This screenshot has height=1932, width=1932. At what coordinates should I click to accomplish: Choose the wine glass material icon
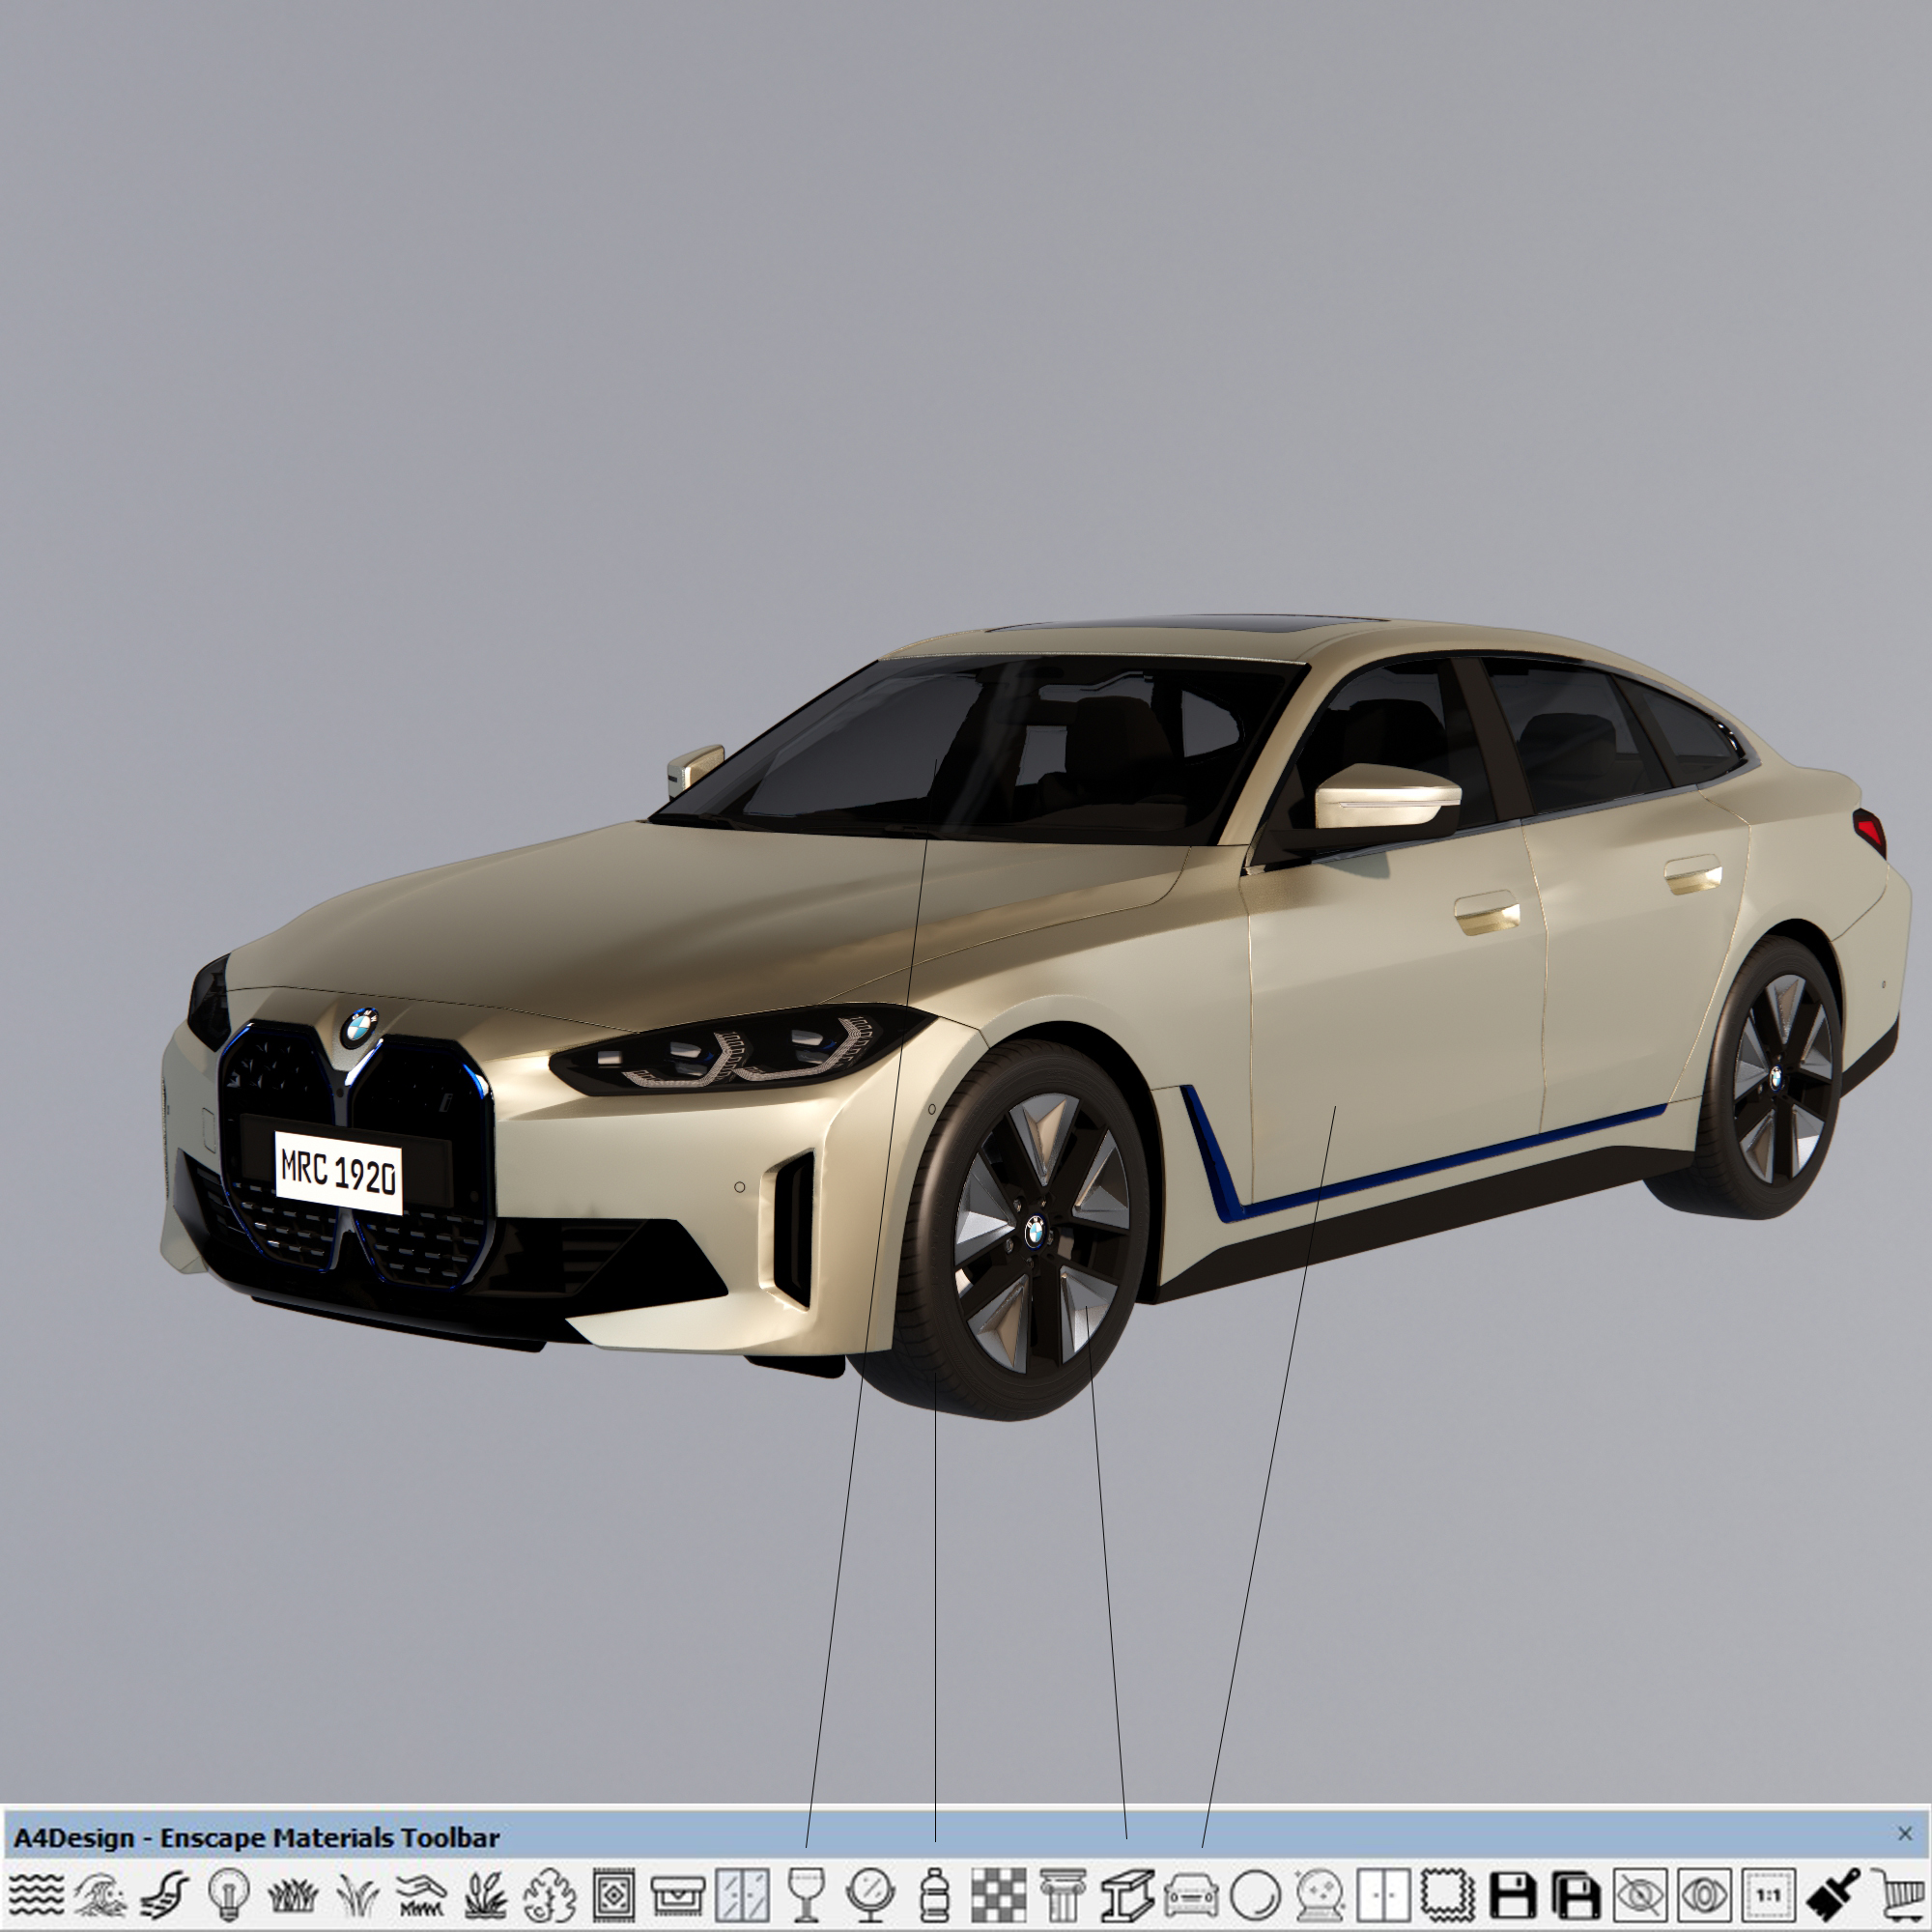coord(806,1894)
